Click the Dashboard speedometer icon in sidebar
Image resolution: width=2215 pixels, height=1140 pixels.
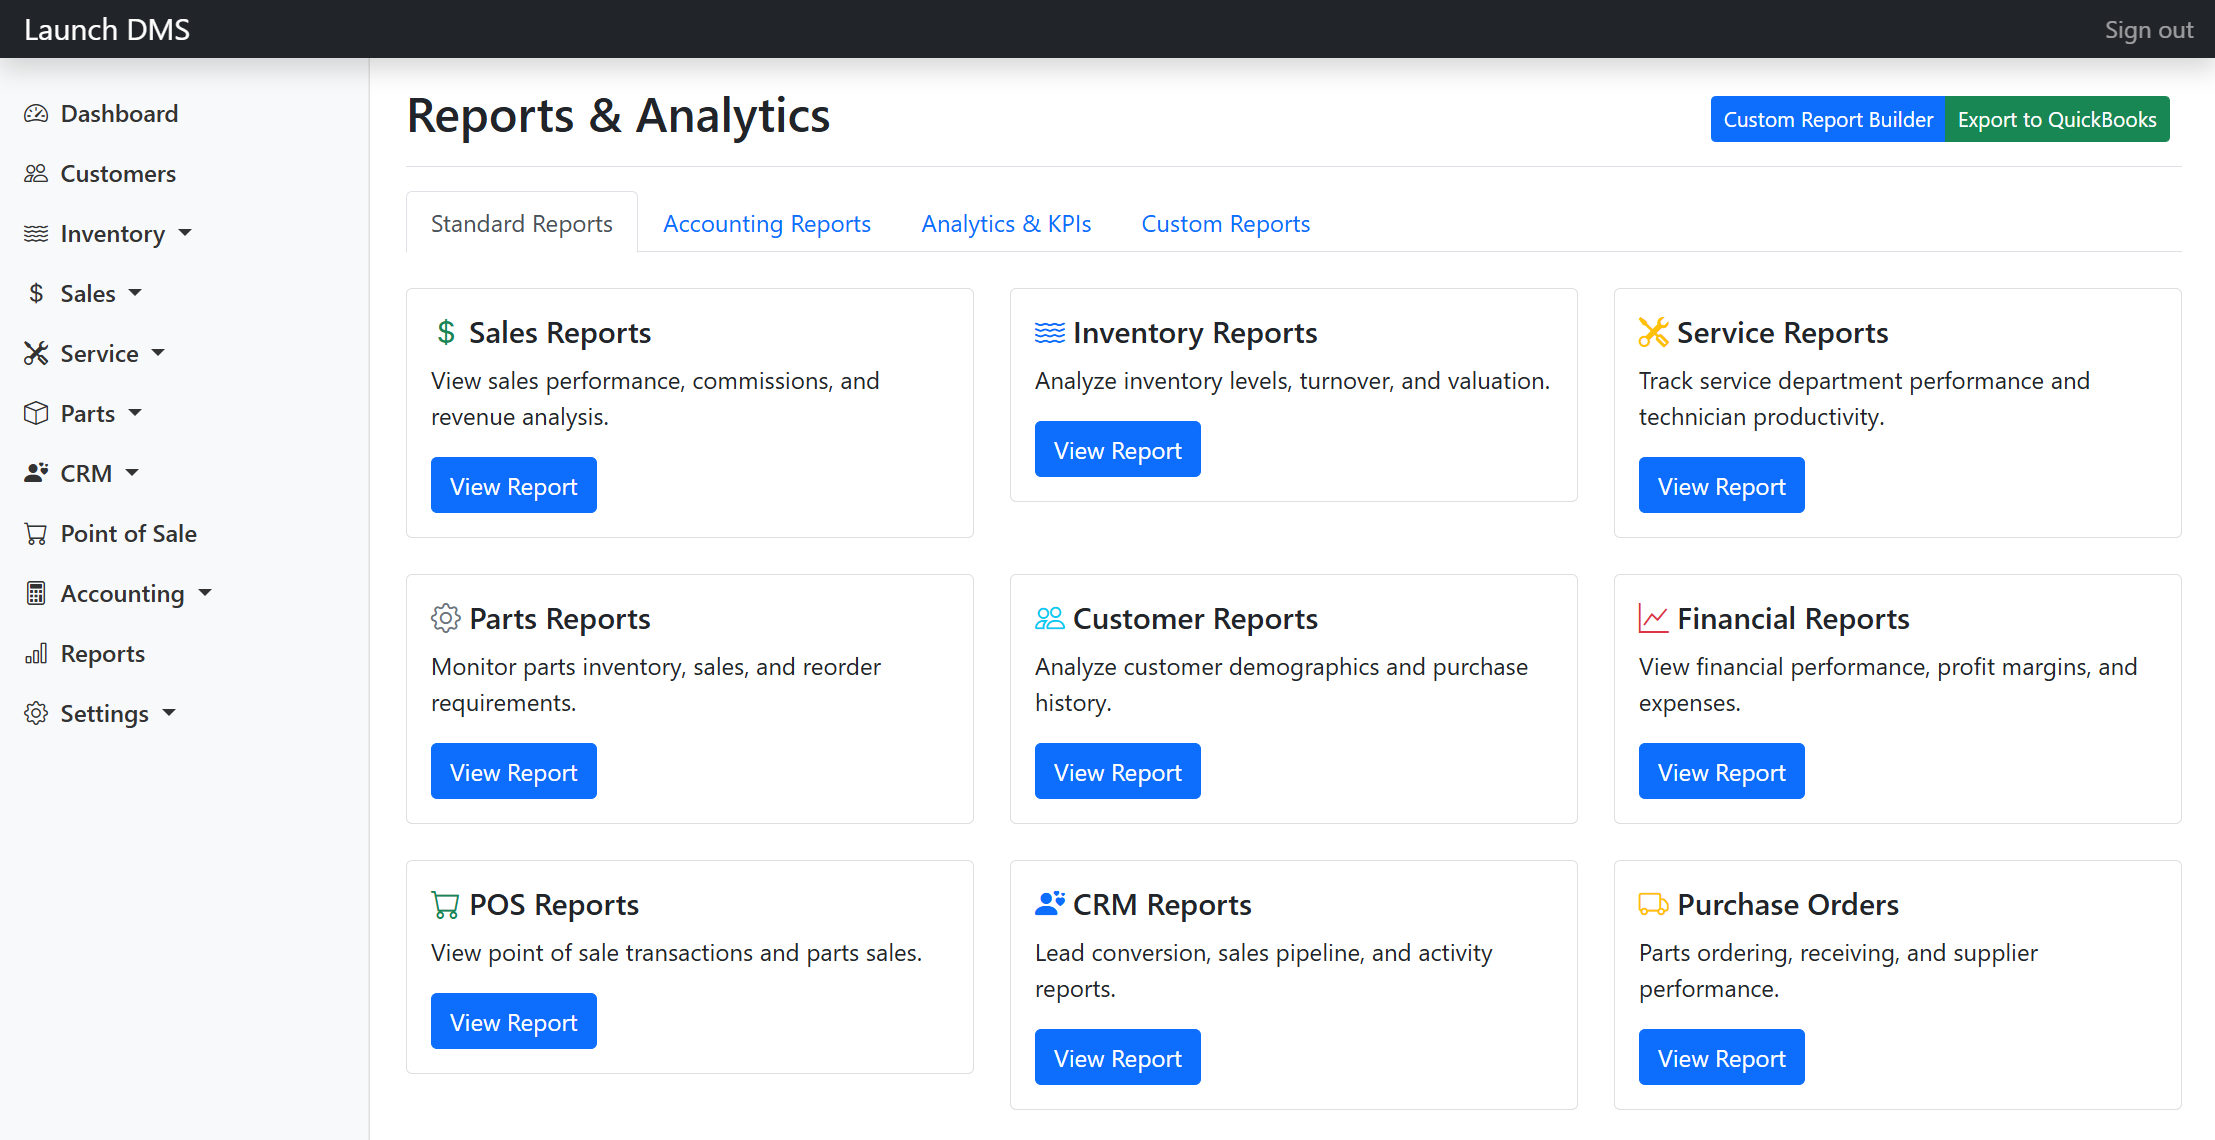click(37, 113)
